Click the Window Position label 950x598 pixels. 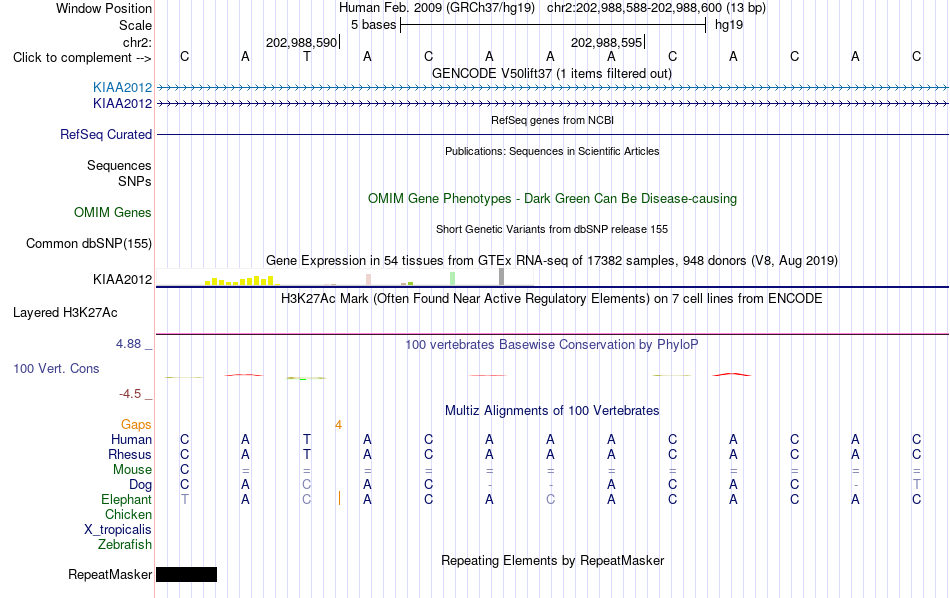[x=104, y=8]
